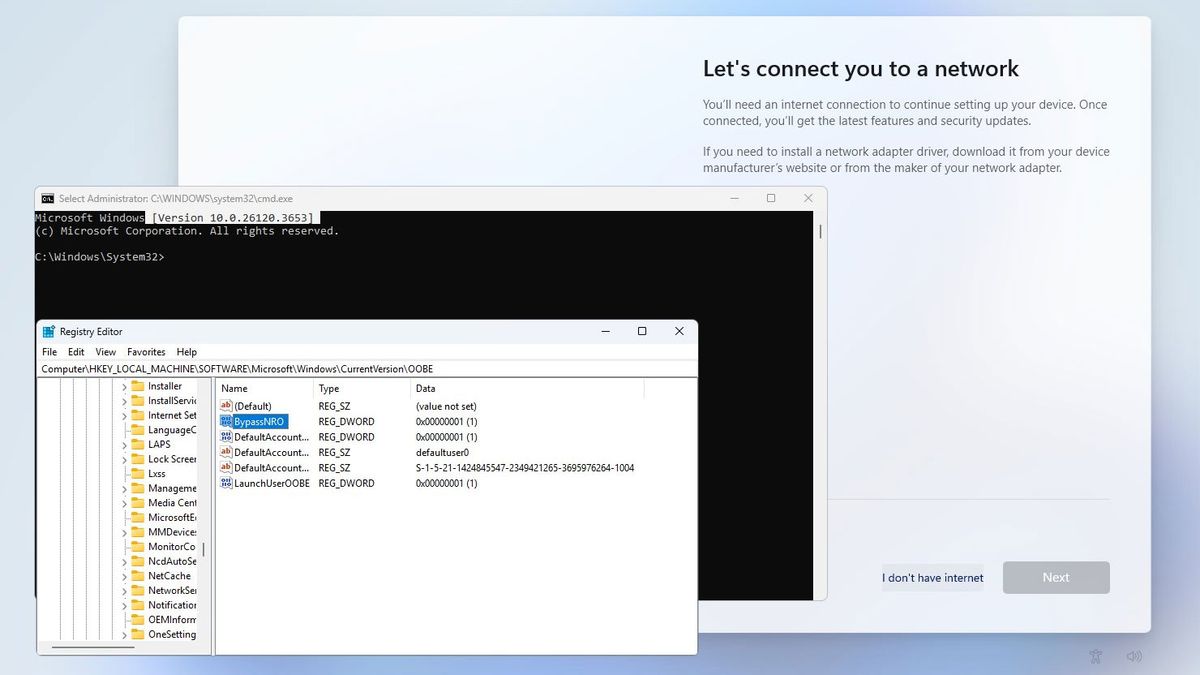The width and height of the screenshot is (1200, 675).
Task: Select the BypassNRO REG_DWORD value icon
Action: (x=227, y=421)
